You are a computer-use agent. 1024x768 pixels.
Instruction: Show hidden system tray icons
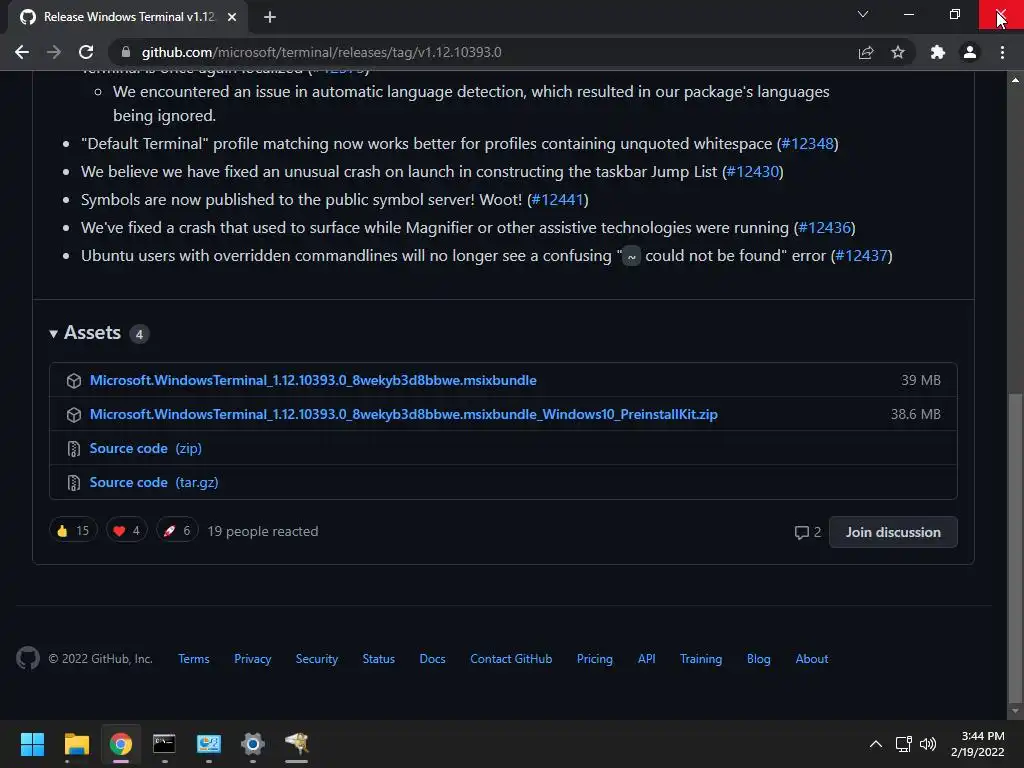pyautogui.click(x=876, y=744)
